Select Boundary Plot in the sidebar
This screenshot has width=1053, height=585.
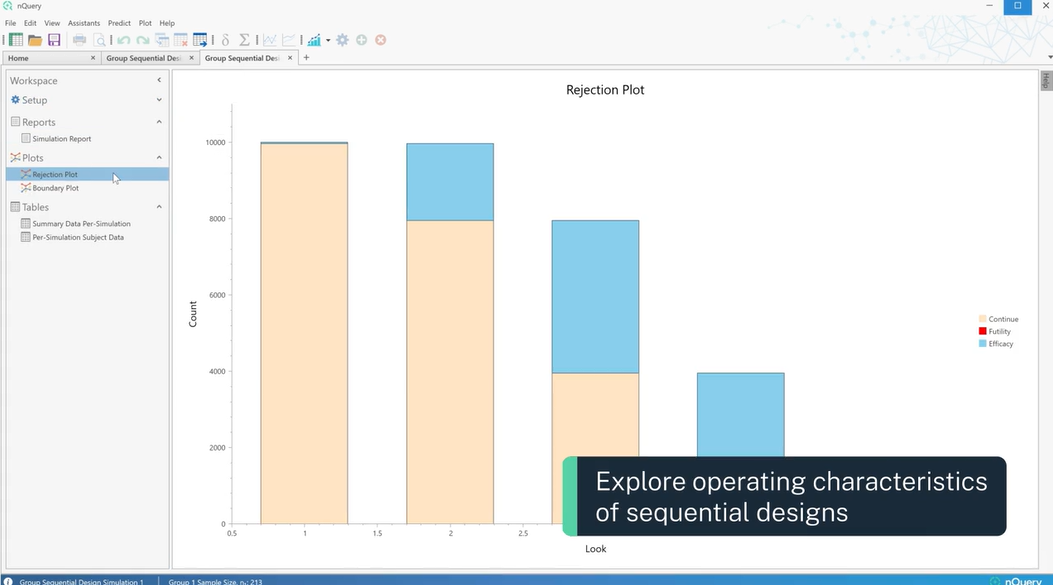(x=57, y=187)
